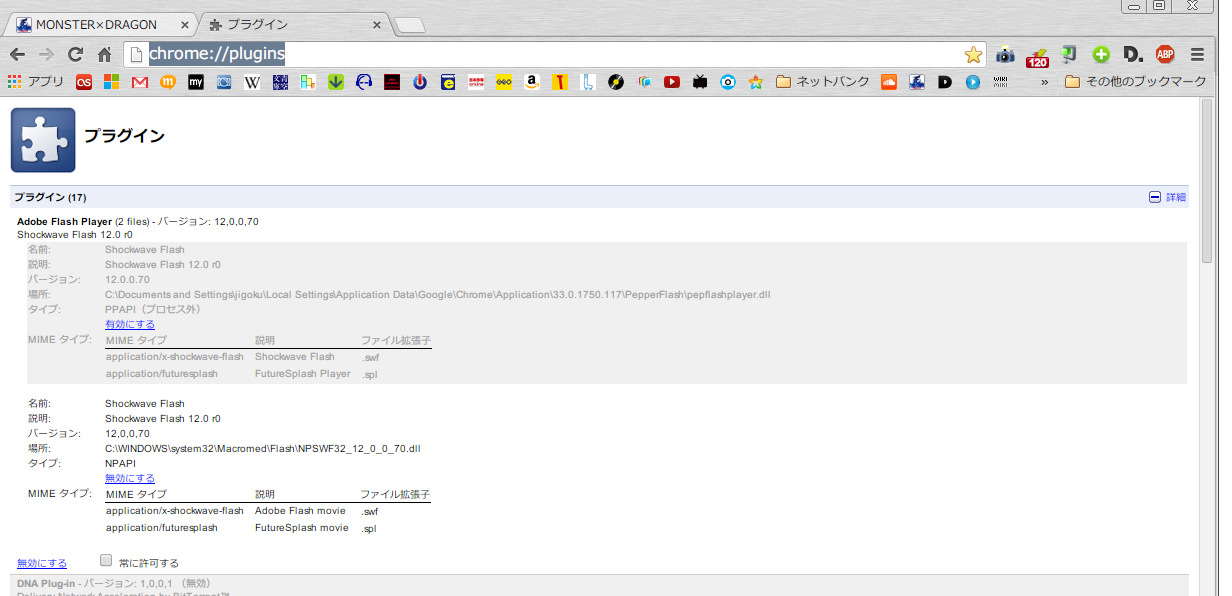The height and width of the screenshot is (596, 1232).
Task: Click the NPSWF32_12_0_0_70.dll path text
Action: pos(263,448)
